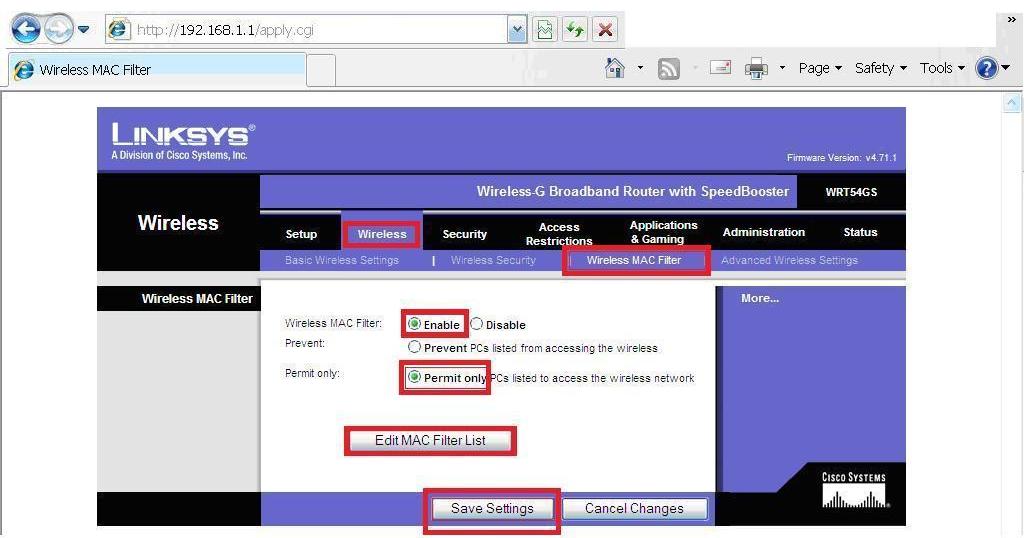Open the Wireless main tab
The height and width of the screenshot is (538, 1024).
pos(382,234)
